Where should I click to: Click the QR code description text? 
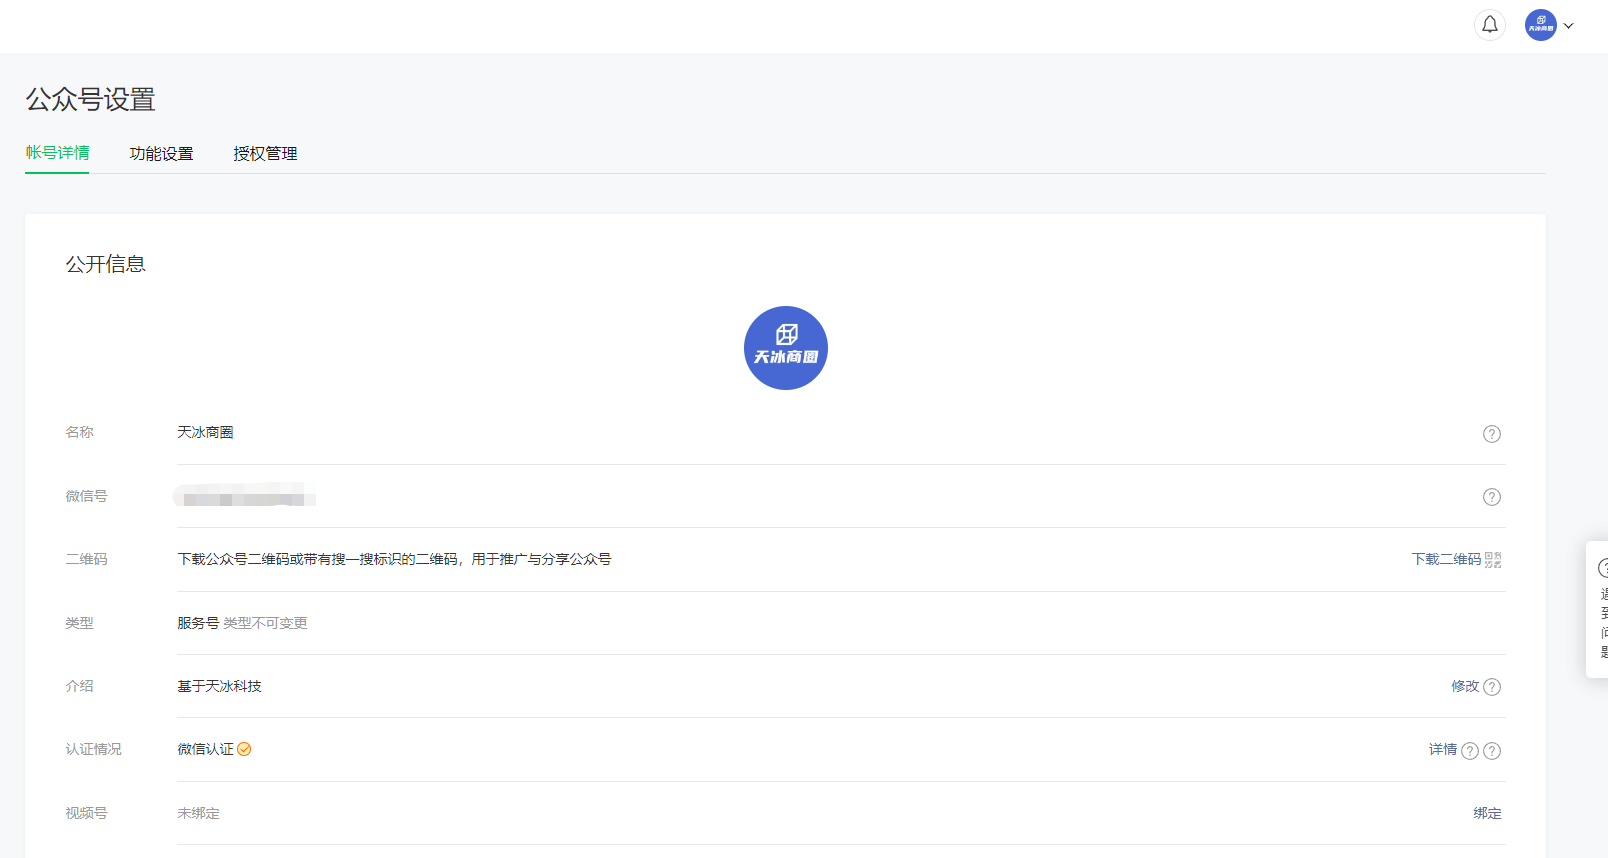(x=394, y=559)
